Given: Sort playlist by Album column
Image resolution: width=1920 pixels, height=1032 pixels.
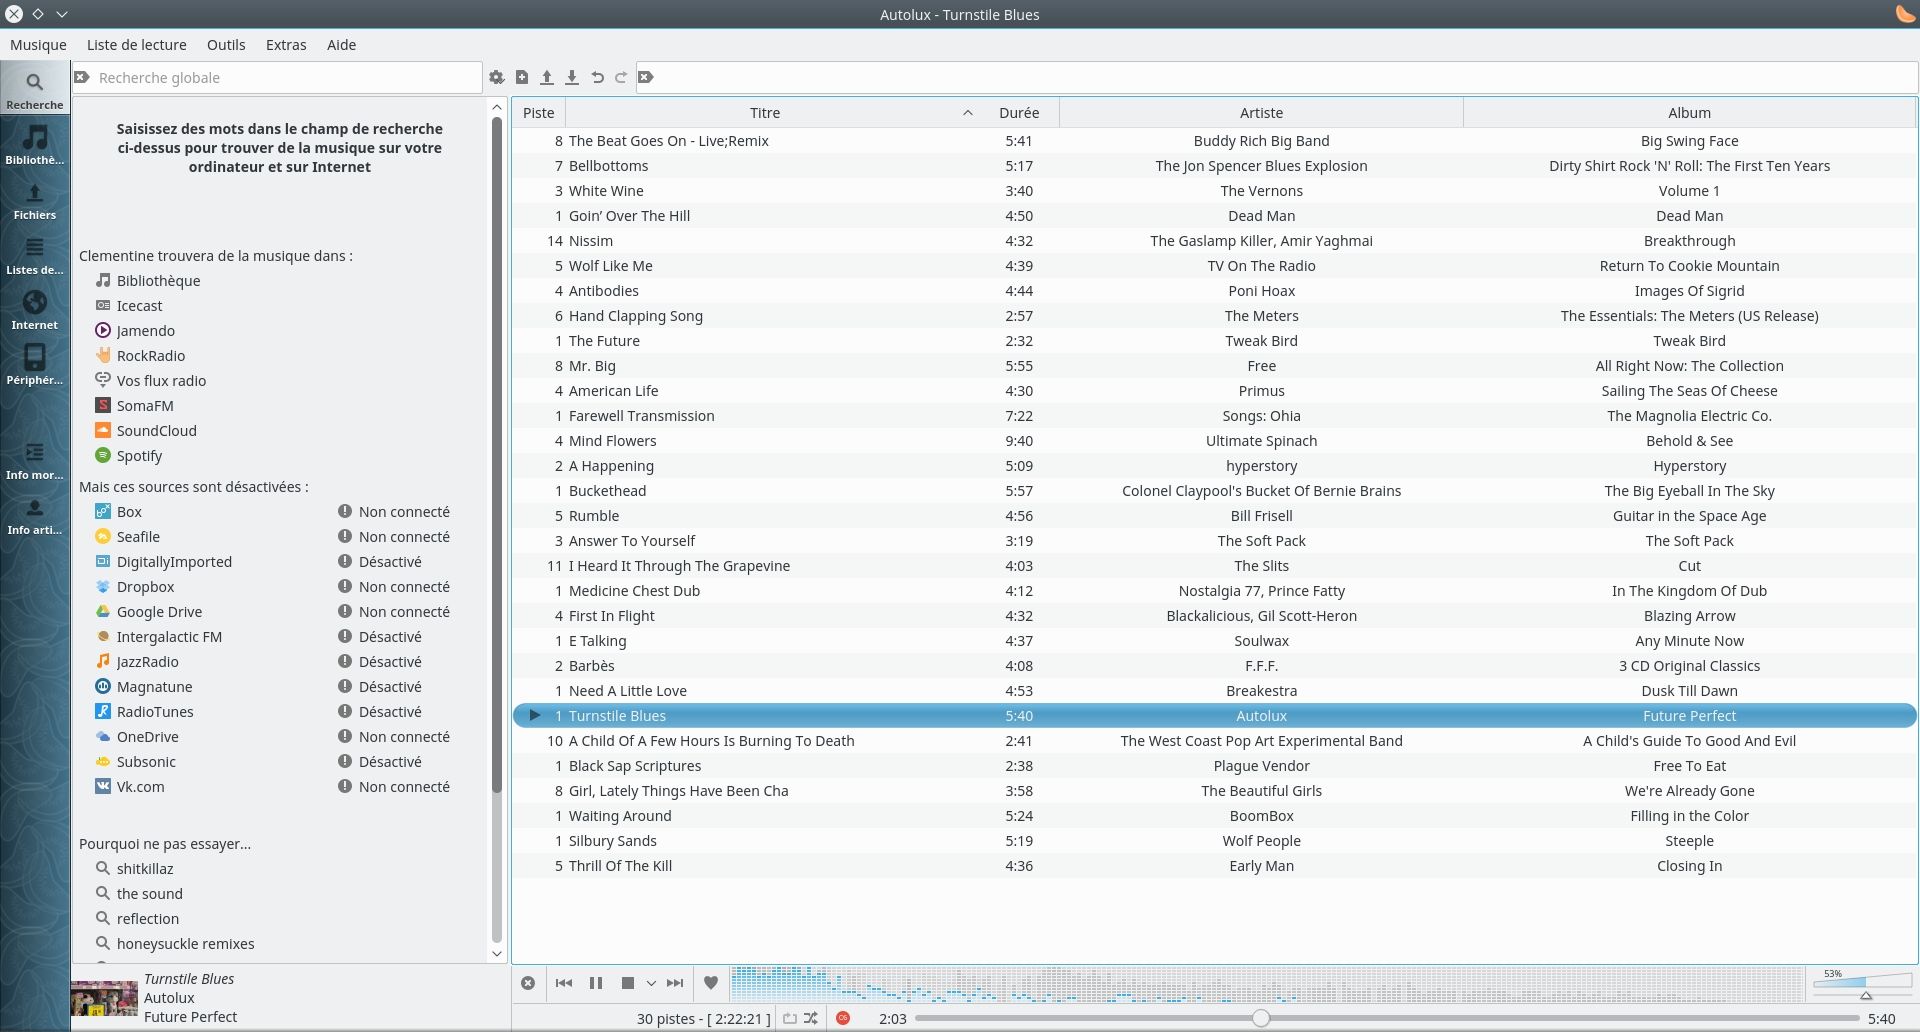Looking at the screenshot, I should click(x=1689, y=113).
